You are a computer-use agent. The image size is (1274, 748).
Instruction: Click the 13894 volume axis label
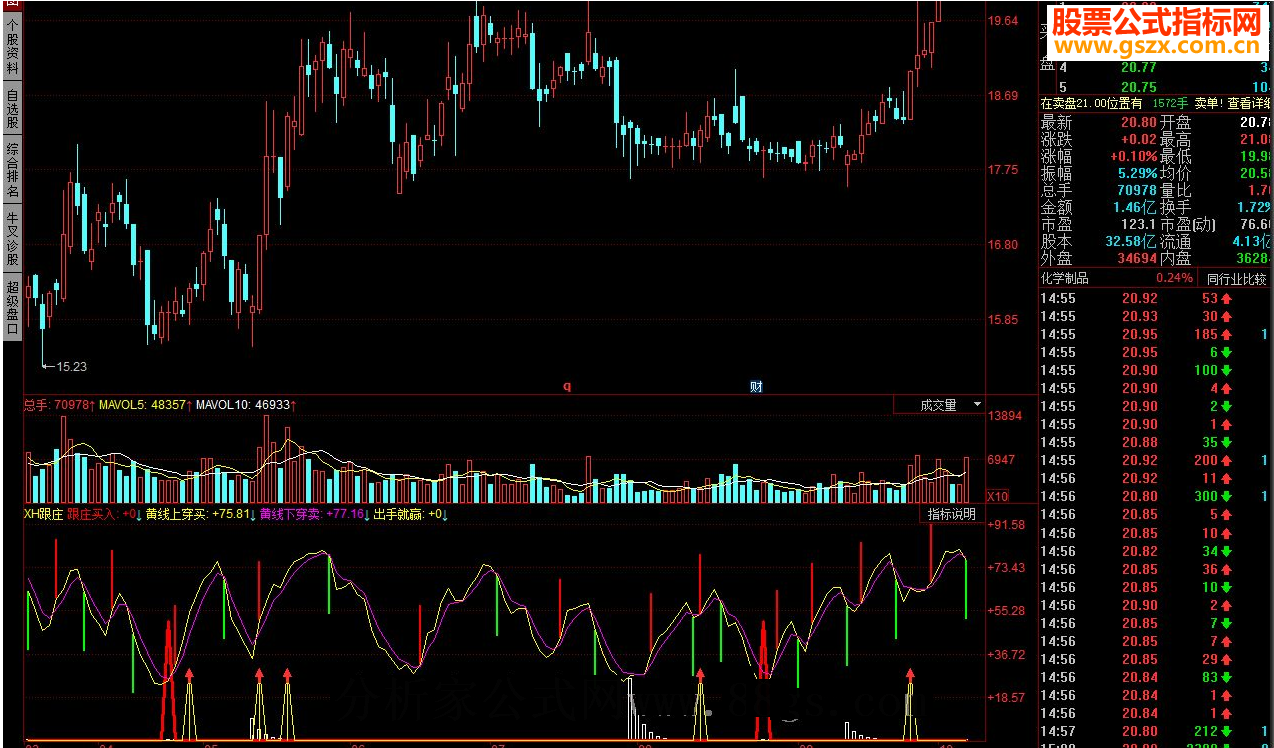(x=1004, y=415)
